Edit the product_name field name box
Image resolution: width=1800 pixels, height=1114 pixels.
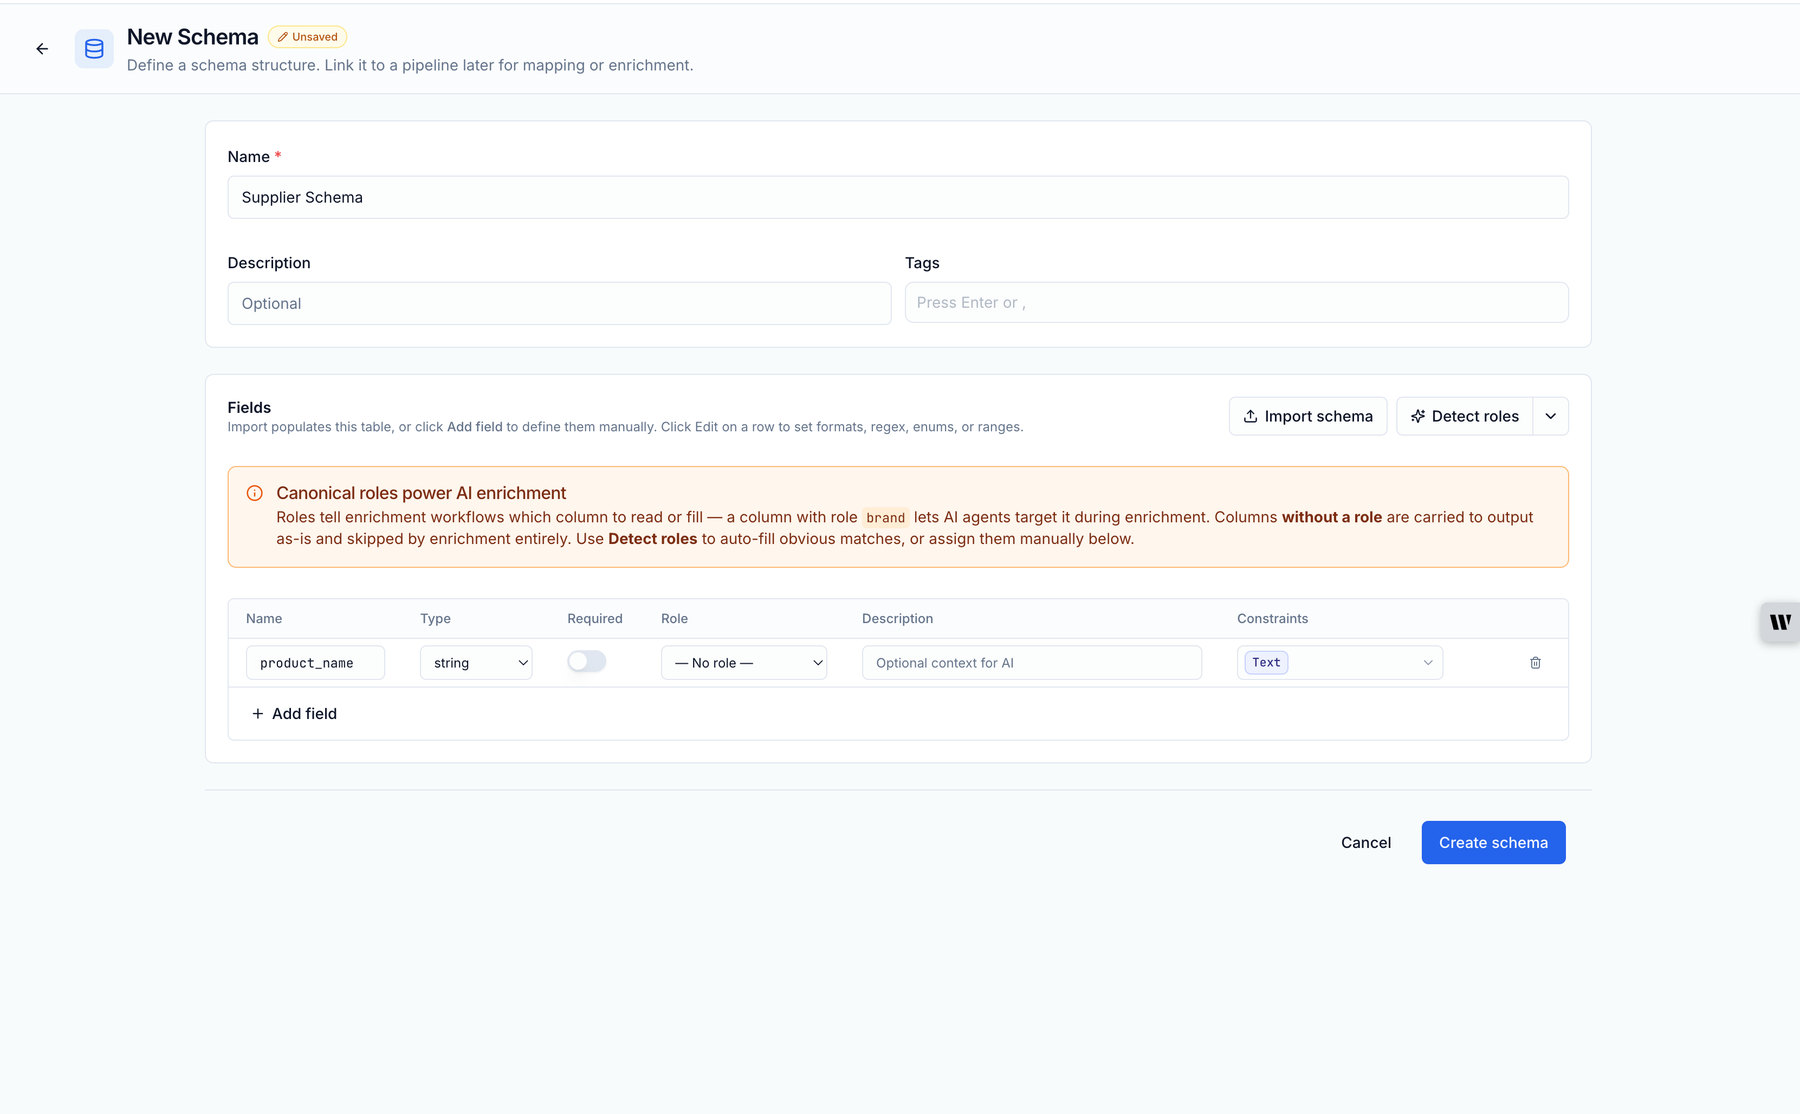(x=315, y=663)
